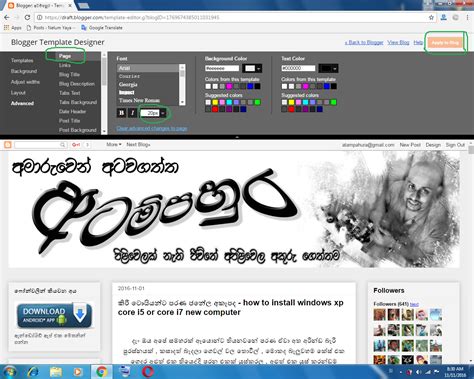The width and height of the screenshot is (474, 379).
Task: Open Internet Explorer from taskbar
Action: (33, 371)
